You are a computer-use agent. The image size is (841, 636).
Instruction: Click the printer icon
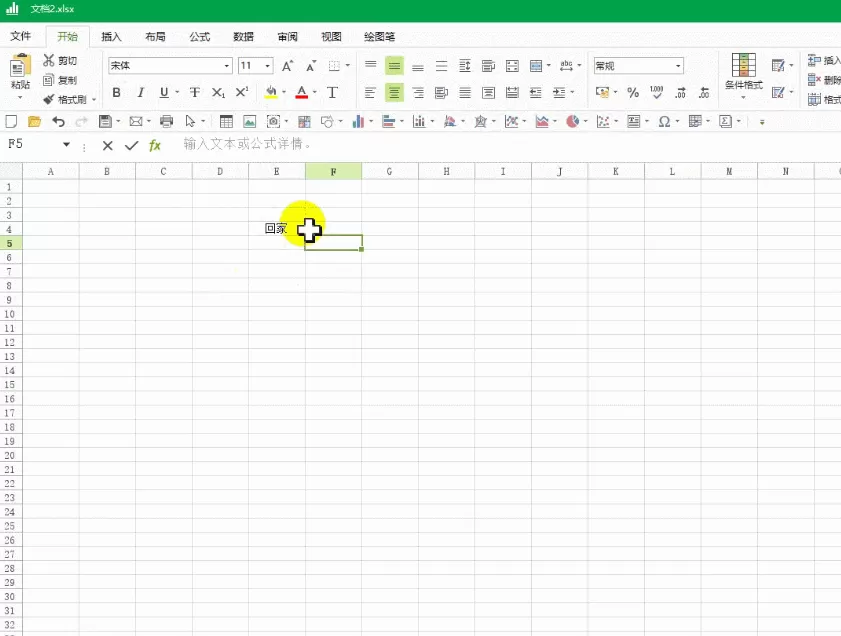[x=167, y=122]
